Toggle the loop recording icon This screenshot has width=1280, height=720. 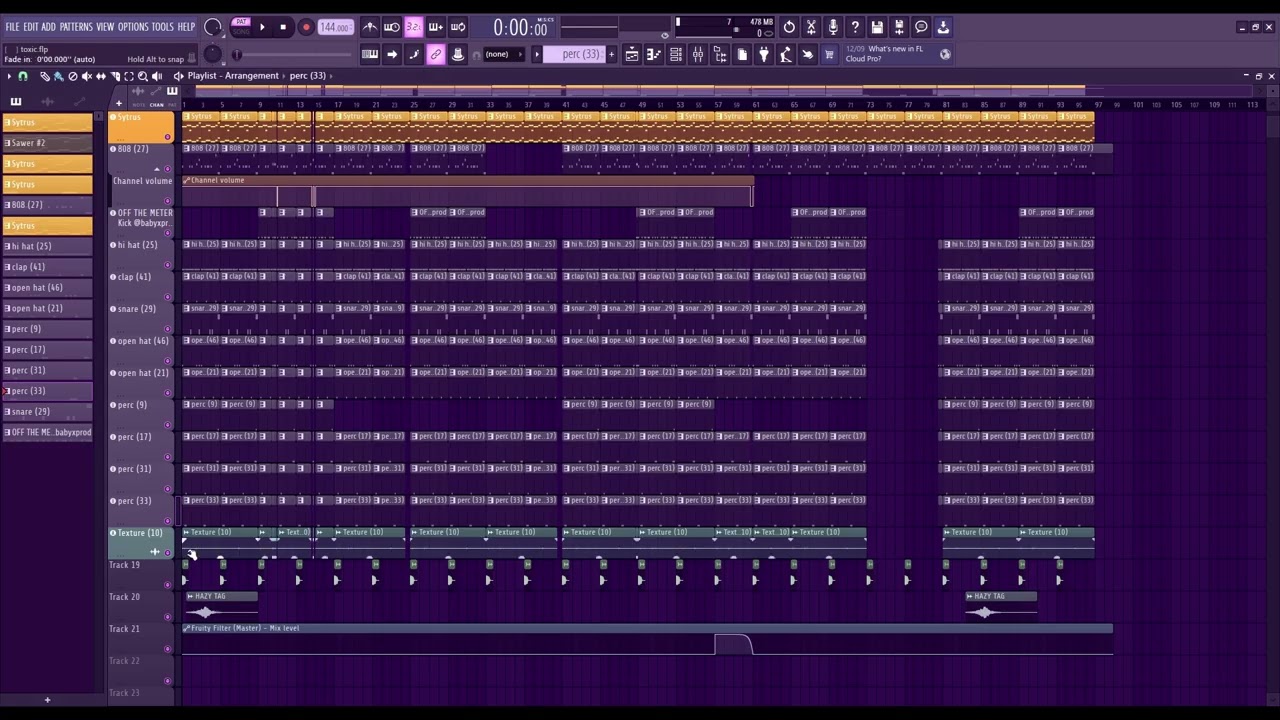click(458, 27)
